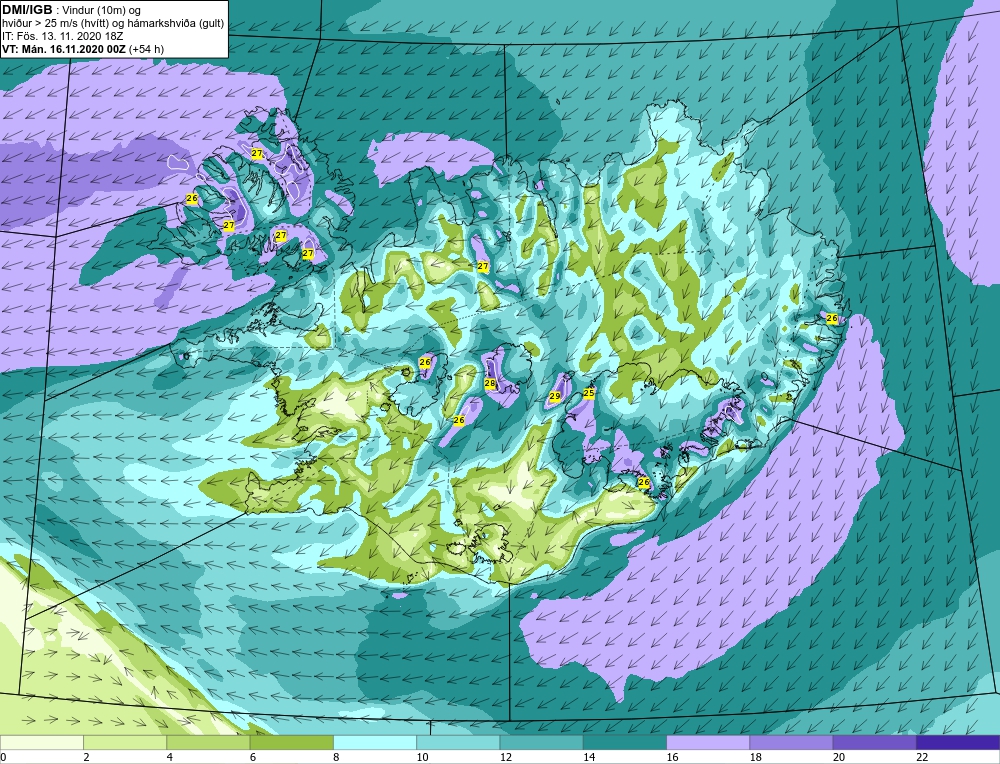
Task: Click the '(+54 h)' forecast offset text
Action: (x=146, y=49)
